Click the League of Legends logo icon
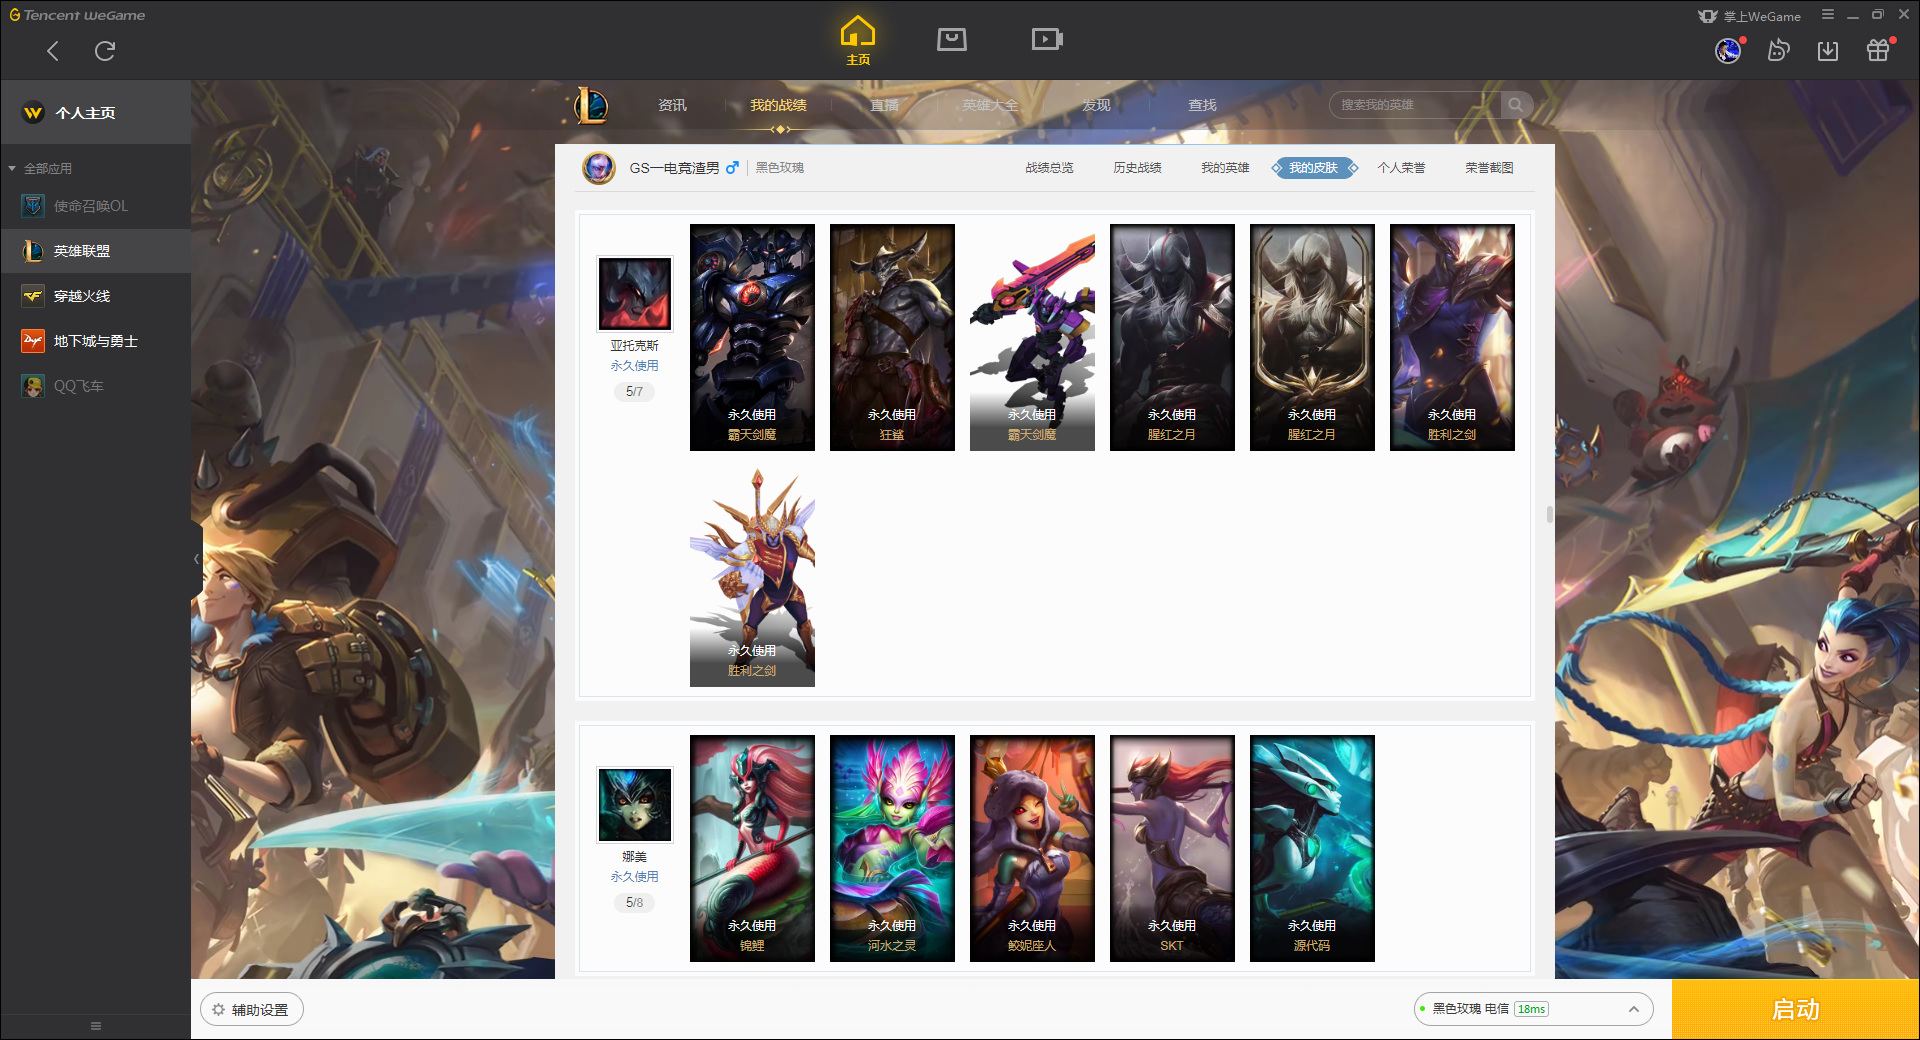This screenshot has height=1040, width=1920. 590,105
